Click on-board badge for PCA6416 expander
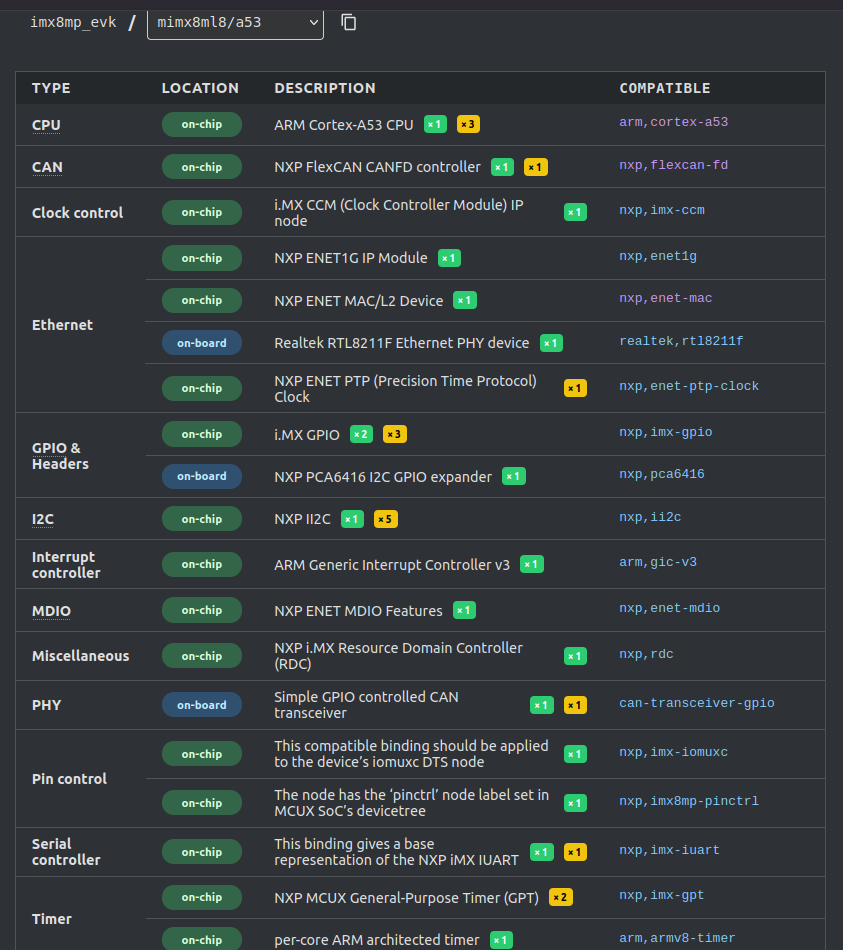Viewport: 843px width, 950px height. 202,476
